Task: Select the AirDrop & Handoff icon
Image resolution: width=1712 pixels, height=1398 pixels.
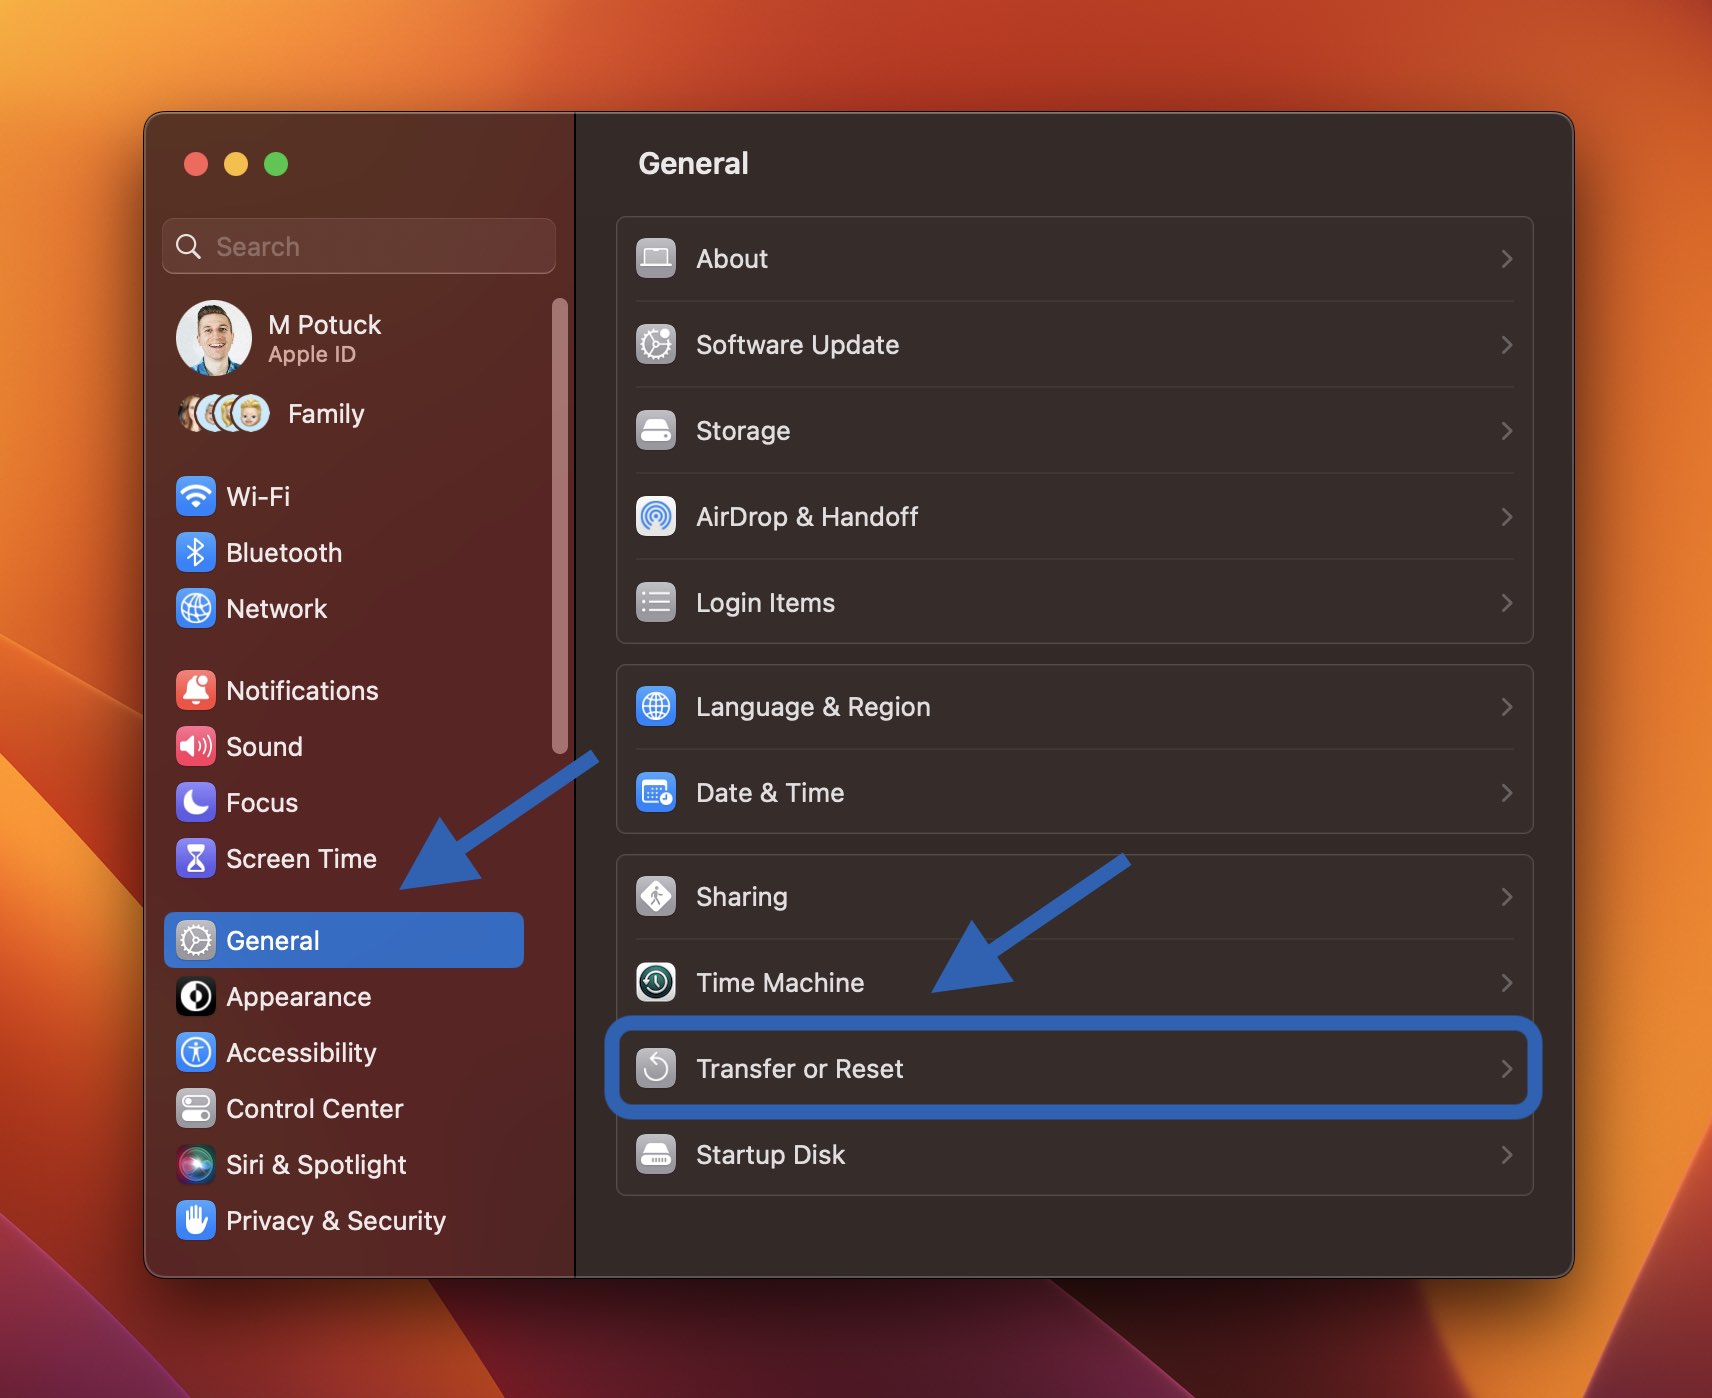Action: [656, 516]
